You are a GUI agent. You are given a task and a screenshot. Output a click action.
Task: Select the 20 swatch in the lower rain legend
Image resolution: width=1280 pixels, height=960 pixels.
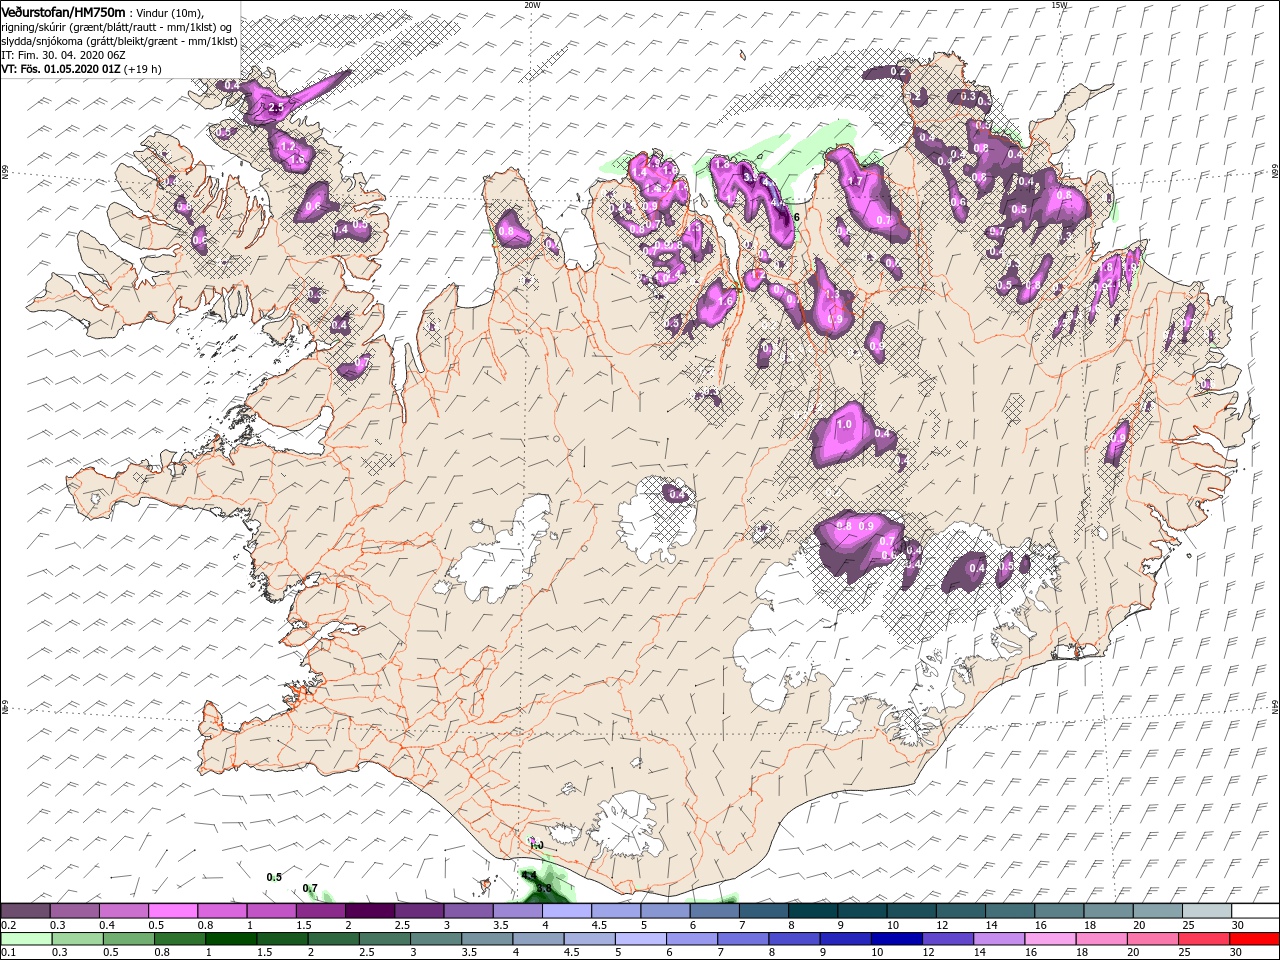[x=1150, y=938]
